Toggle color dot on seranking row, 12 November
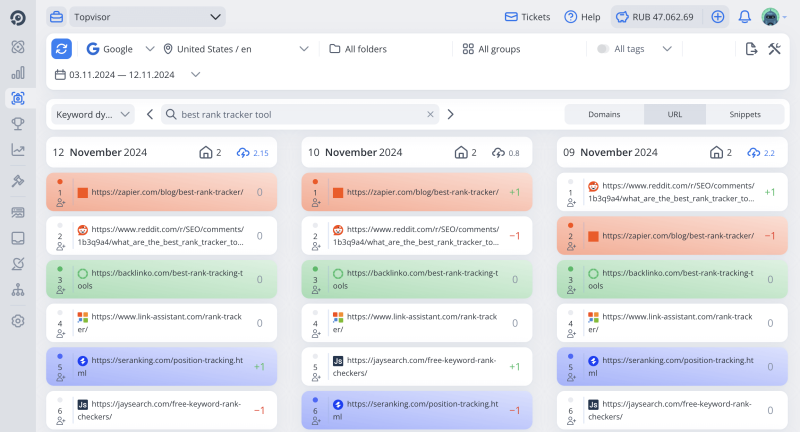800x432 pixels. 61,353
